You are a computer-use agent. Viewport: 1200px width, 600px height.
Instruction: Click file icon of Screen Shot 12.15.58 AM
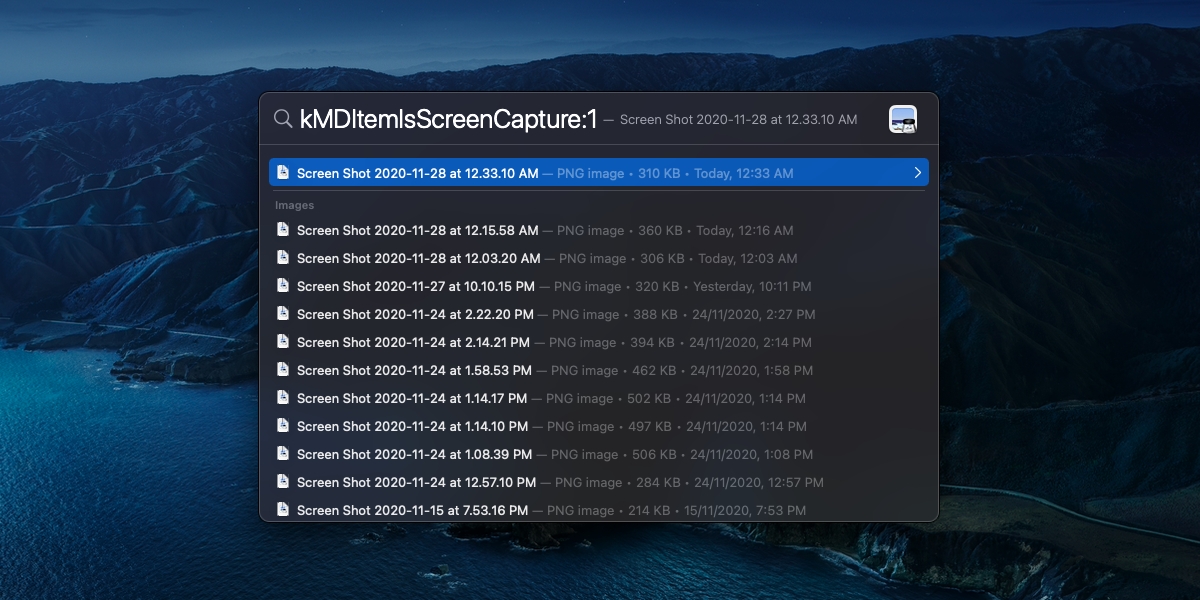[283, 230]
